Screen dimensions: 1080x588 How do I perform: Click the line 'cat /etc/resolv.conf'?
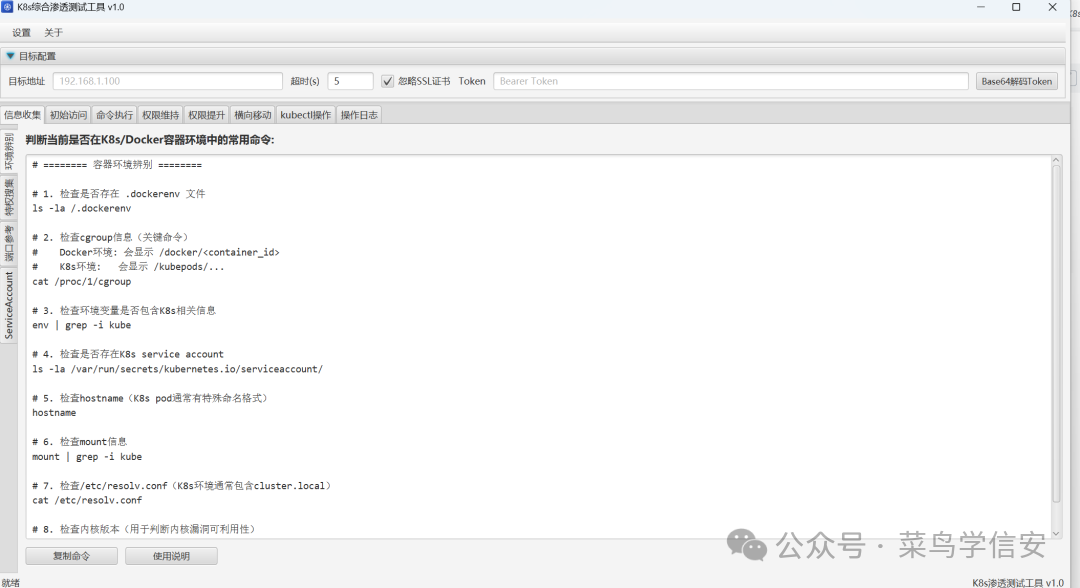coord(87,500)
